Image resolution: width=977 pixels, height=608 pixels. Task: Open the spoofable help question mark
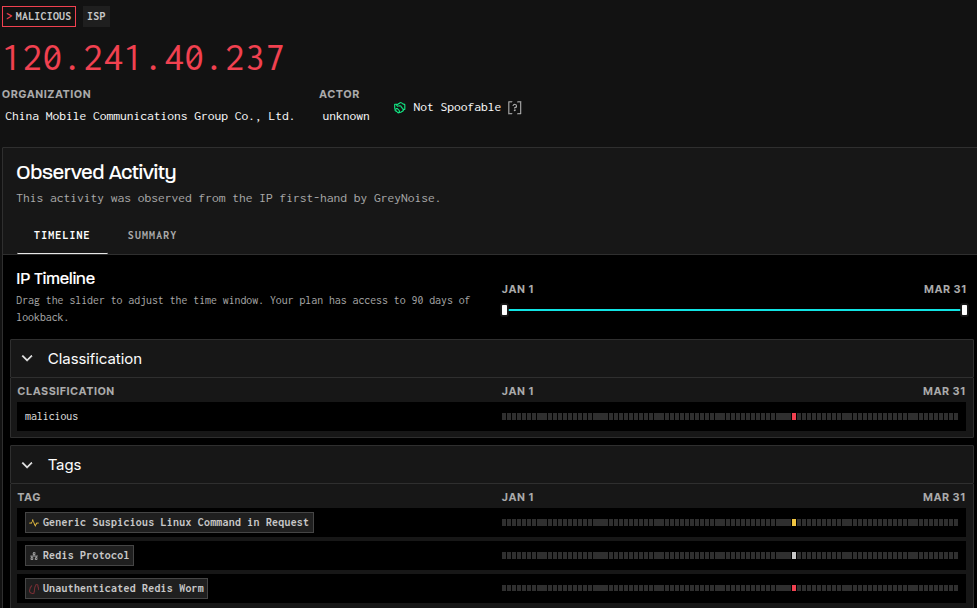coord(514,108)
